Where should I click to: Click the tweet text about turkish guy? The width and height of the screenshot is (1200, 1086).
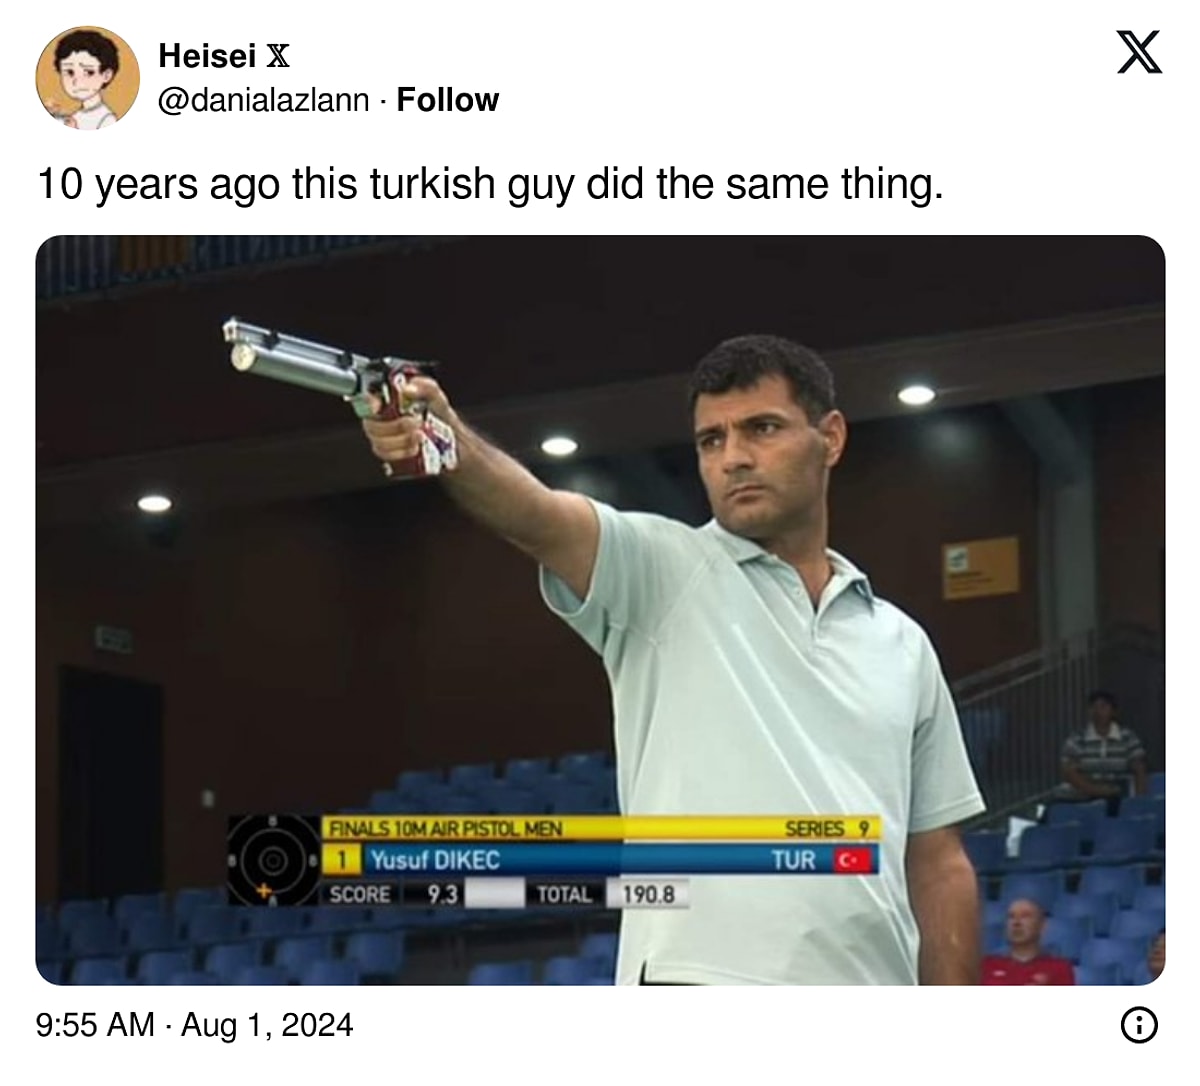pyautogui.click(x=490, y=185)
